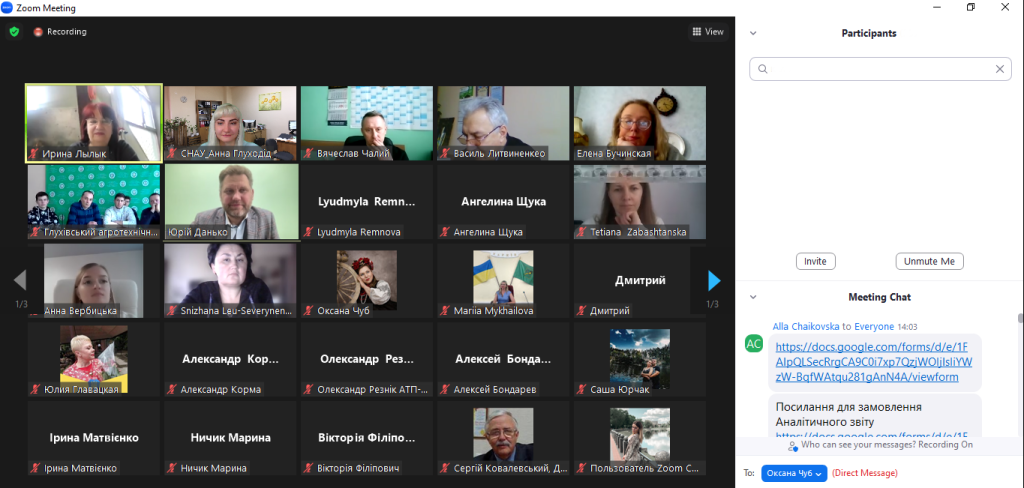Screen dimensions: 1024x488
Task: Open the View layout grid icon
Action: (697, 31)
